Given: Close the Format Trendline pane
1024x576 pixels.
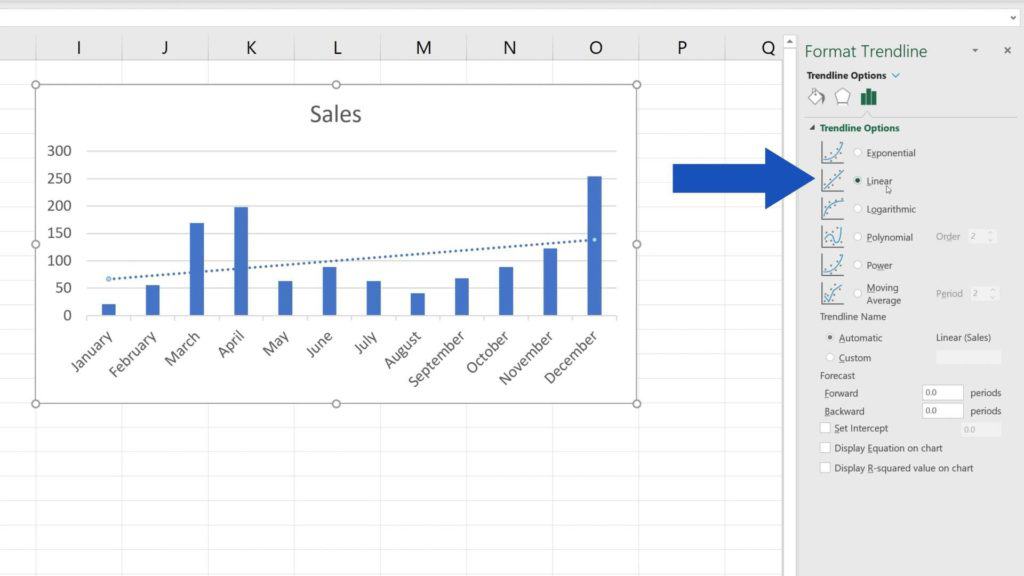Looking at the screenshot, I should (x=1007, y=50).
